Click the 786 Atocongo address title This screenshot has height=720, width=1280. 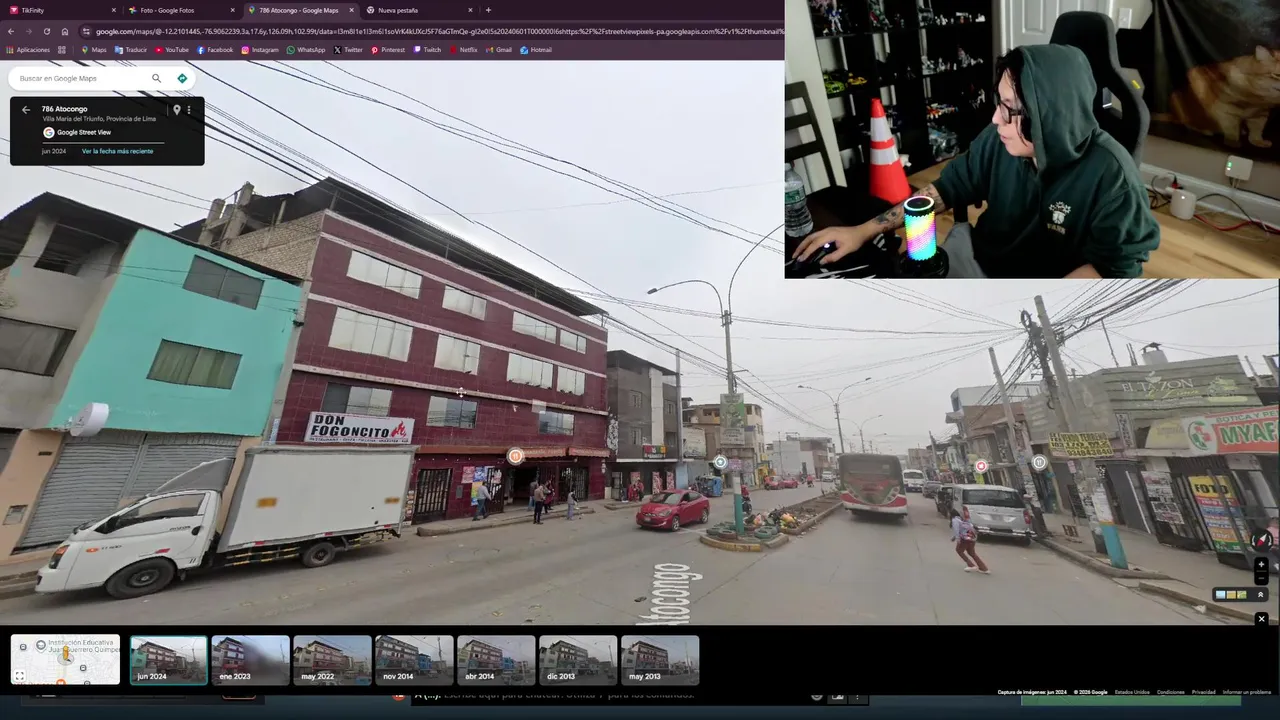coord(64,109)
